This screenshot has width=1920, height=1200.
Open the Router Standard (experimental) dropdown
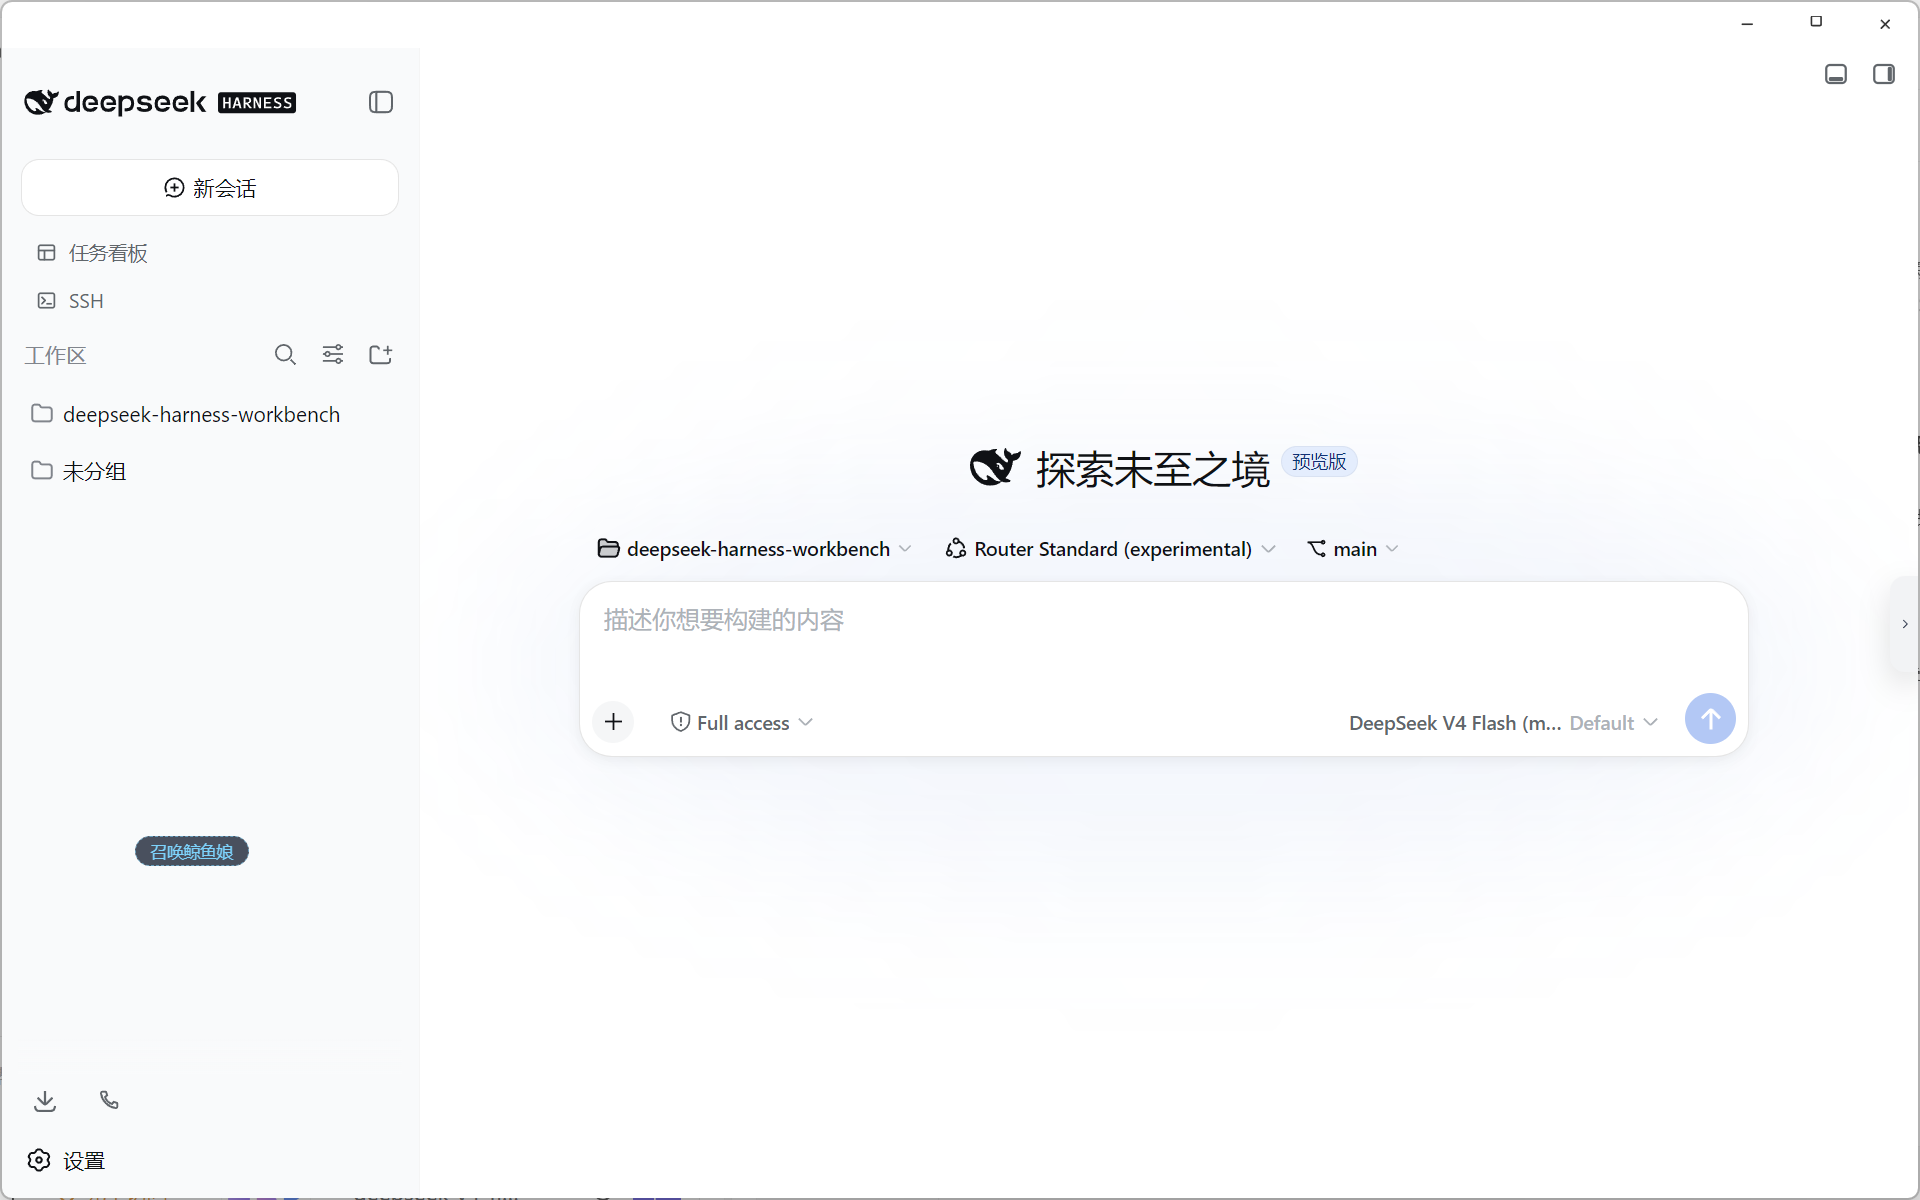1111,549
